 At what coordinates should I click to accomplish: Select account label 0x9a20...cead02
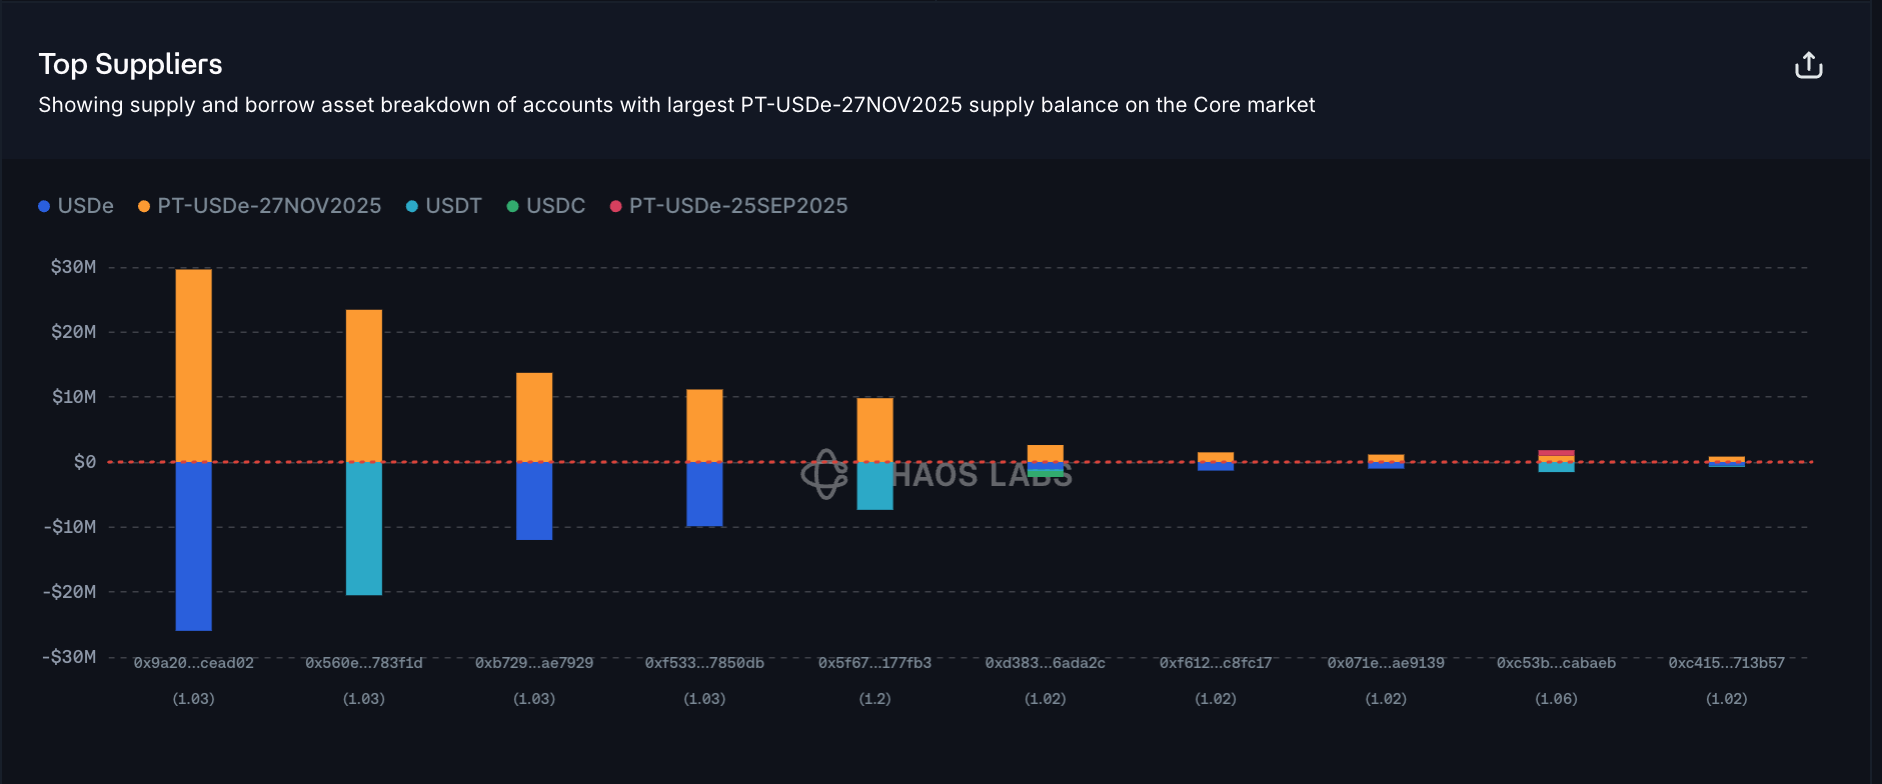click(x=194, y=663)
